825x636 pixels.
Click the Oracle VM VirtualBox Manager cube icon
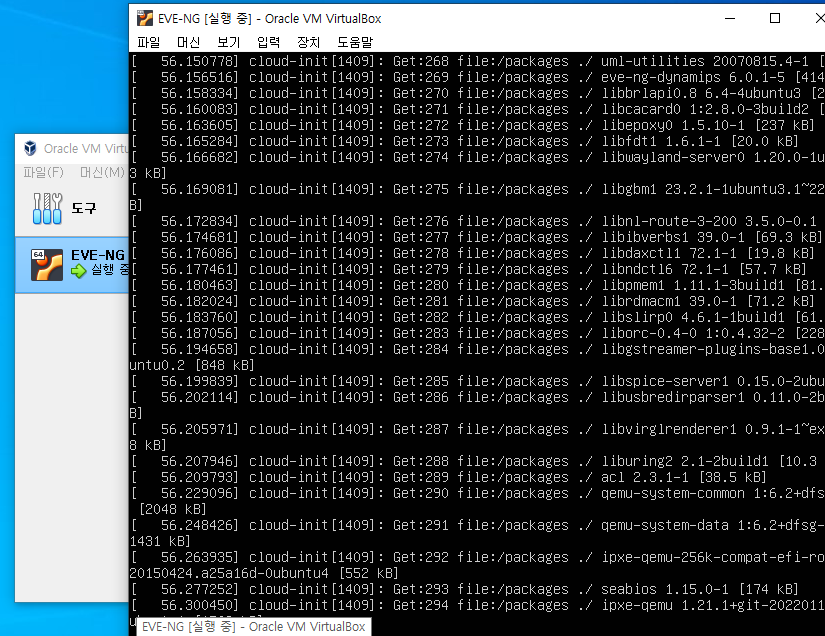[x=31, y=148]
